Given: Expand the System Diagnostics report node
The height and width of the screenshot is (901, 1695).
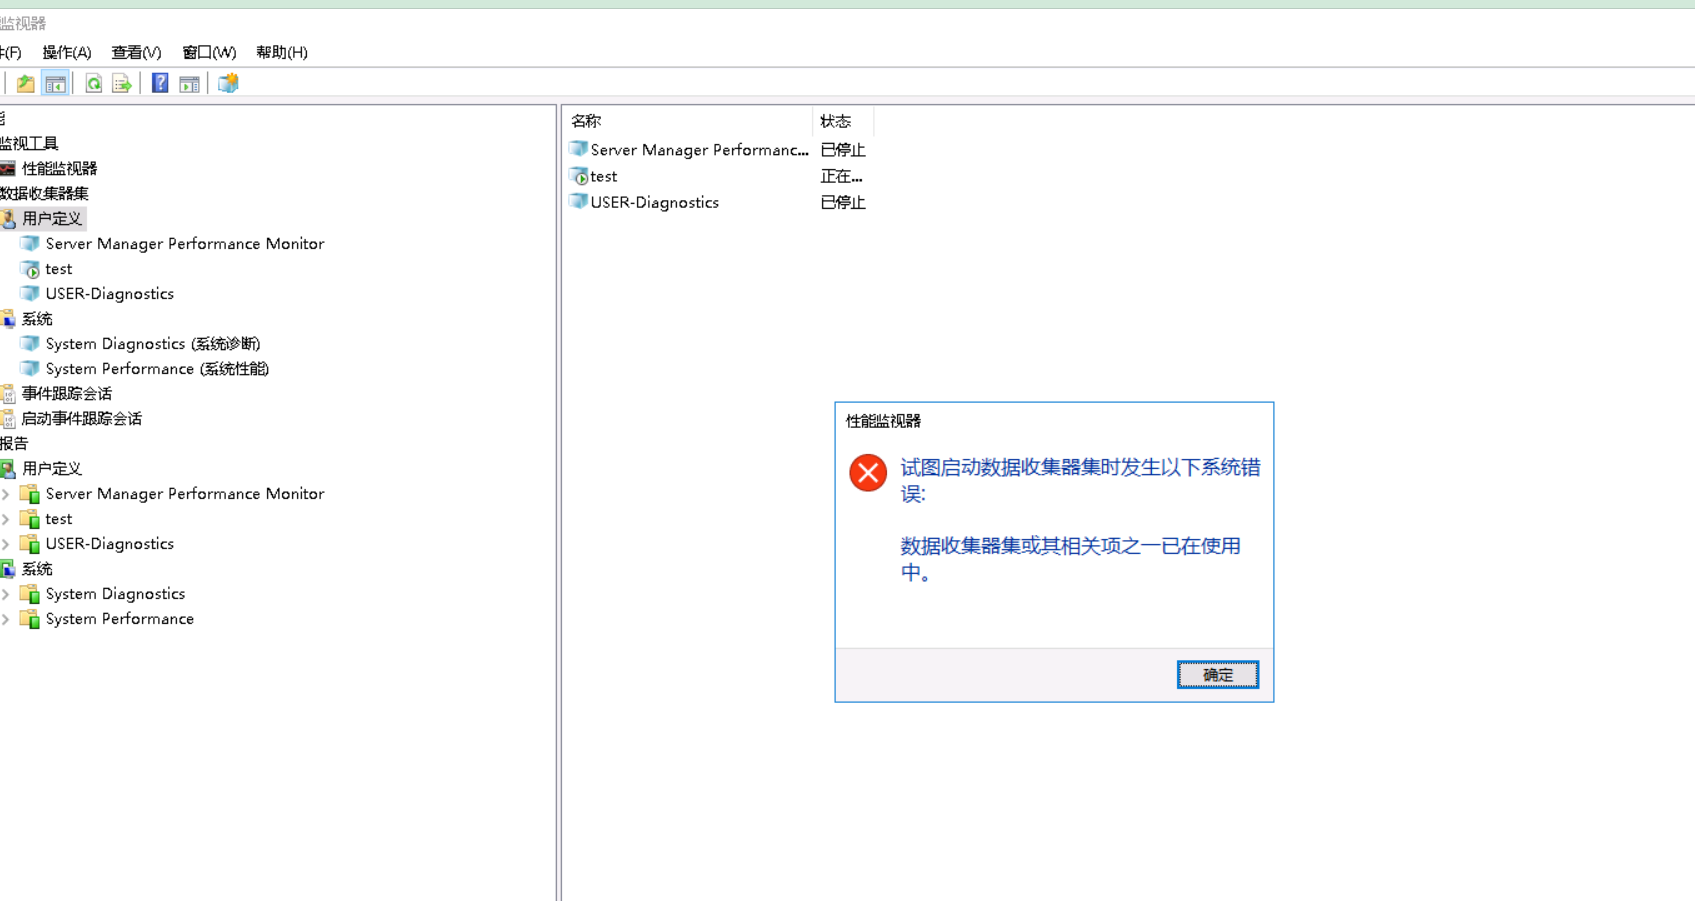Looking at the screenshot, I should 6,593.
